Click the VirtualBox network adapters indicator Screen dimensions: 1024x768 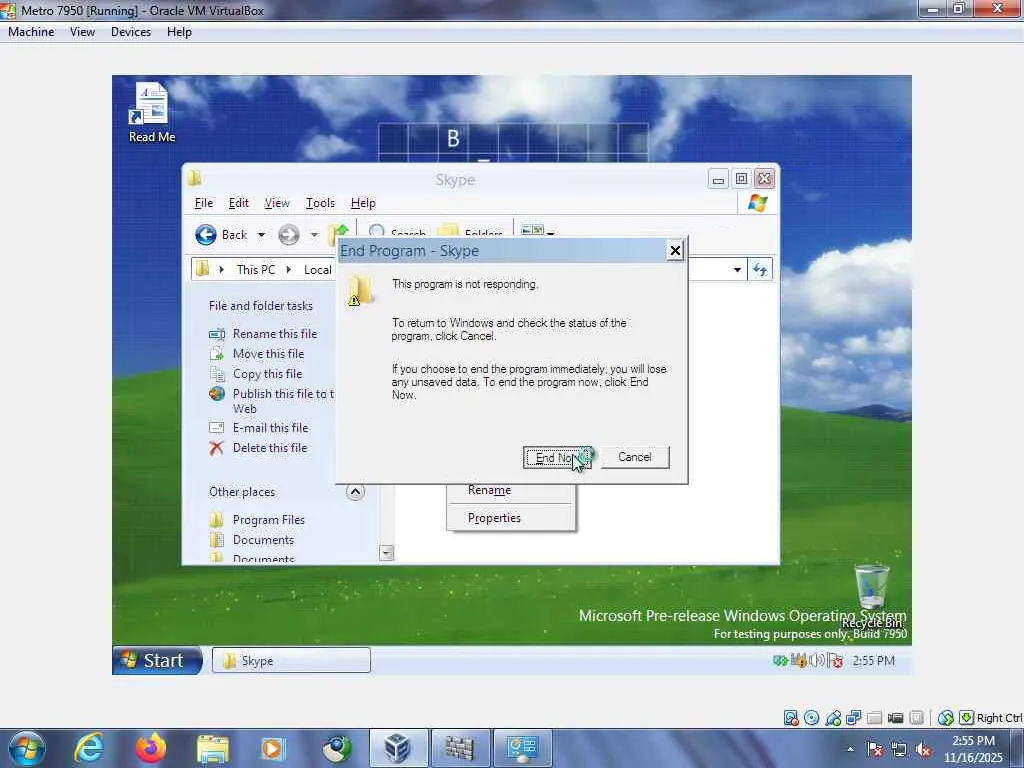(854, 718)
